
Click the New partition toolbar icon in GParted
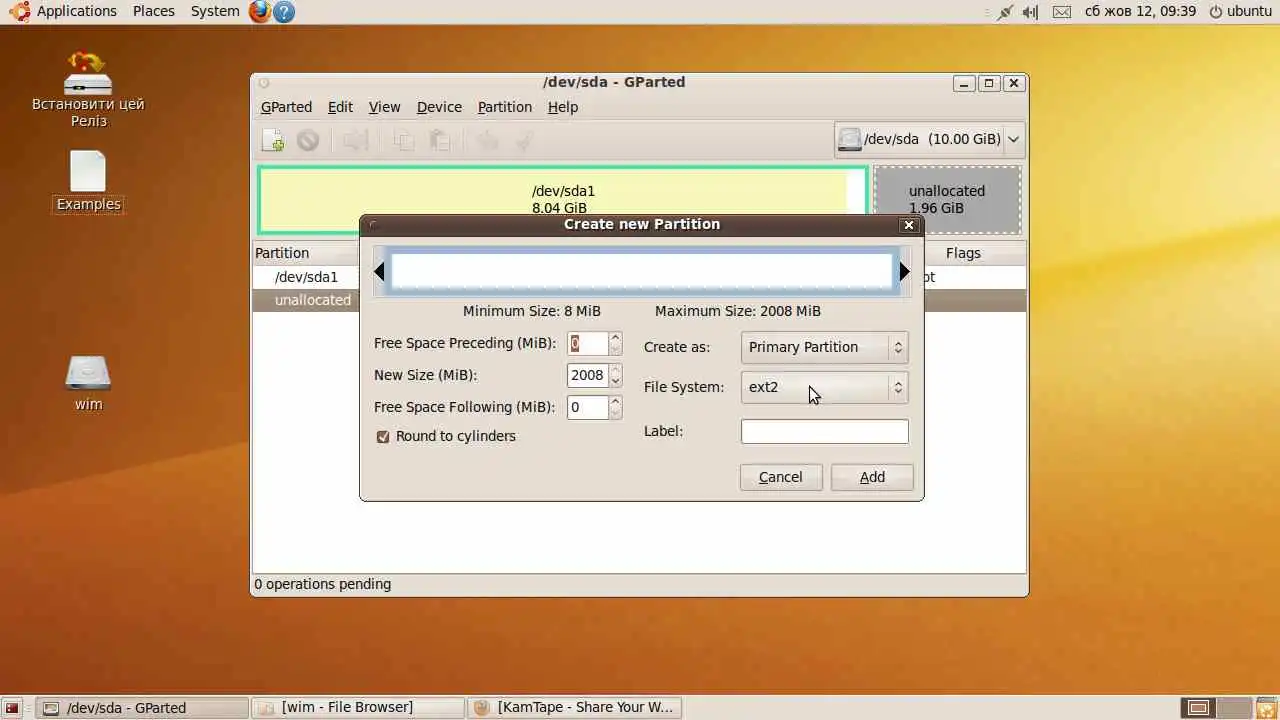(x=272, y=141)
